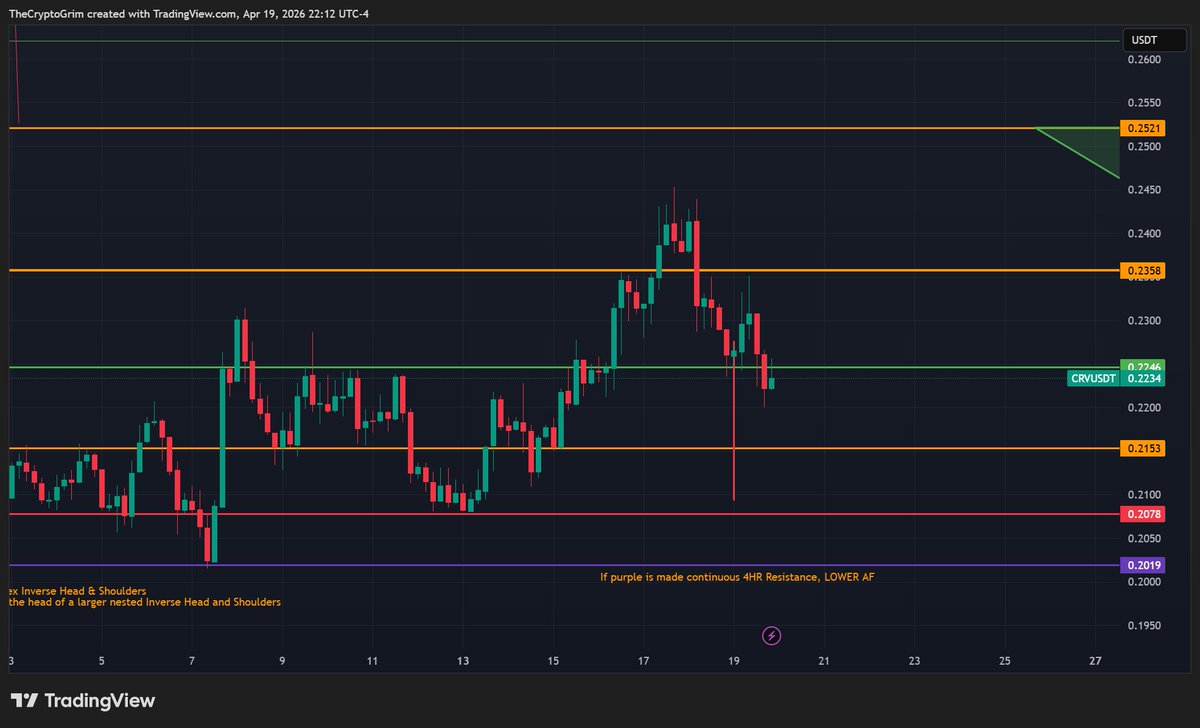Select the CRVUSDT symbol label
Viewport: 1200px width, 728px height.
(x=1092, y=378)
